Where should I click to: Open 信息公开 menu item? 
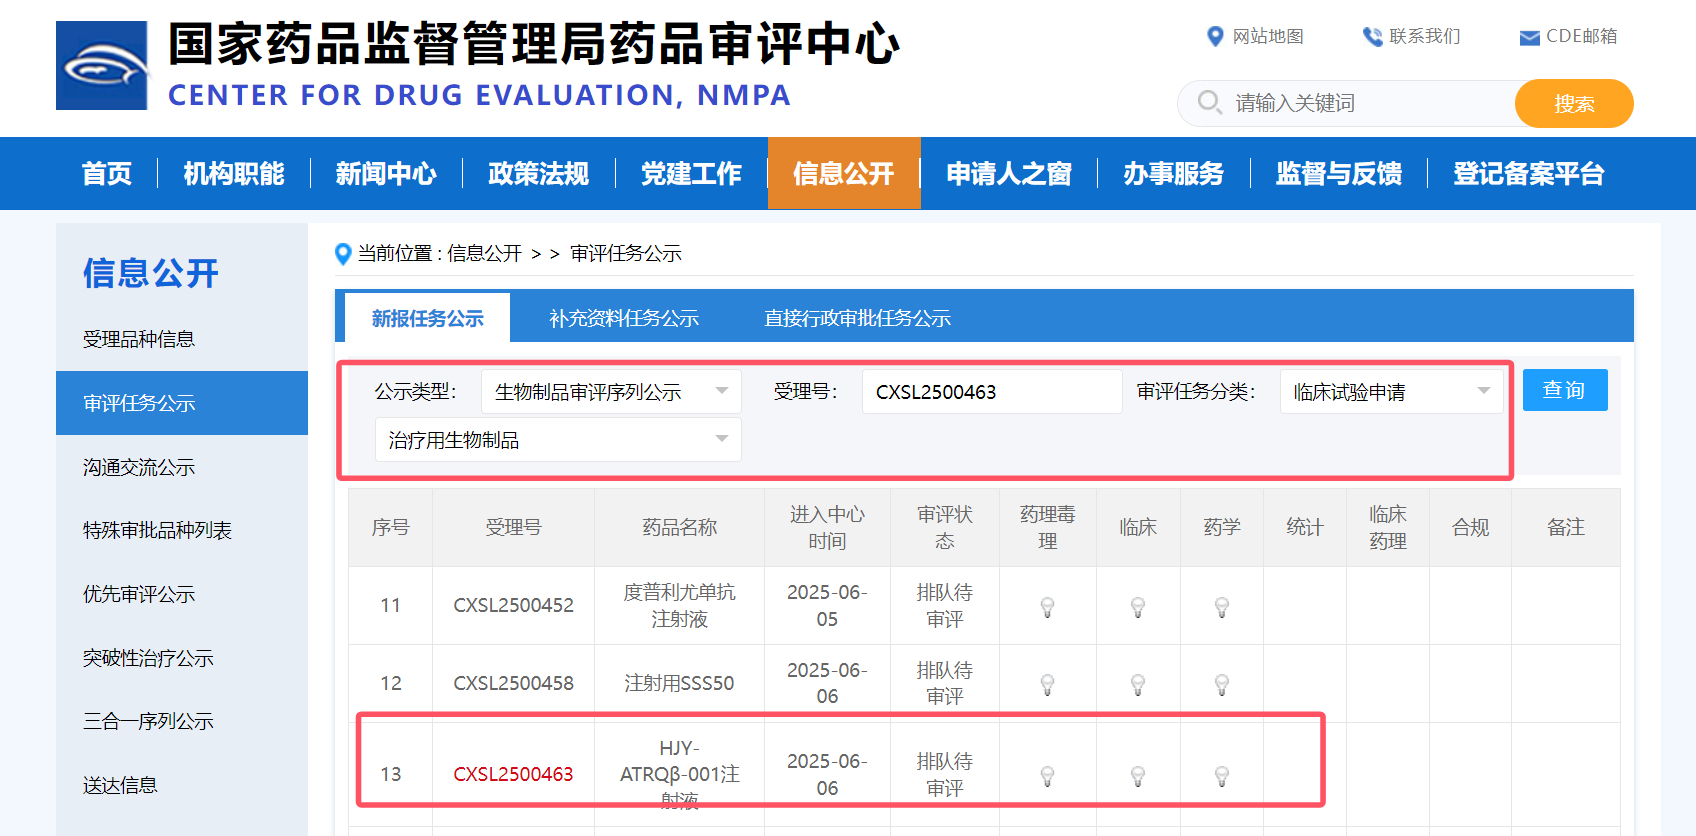pos(844,174)
